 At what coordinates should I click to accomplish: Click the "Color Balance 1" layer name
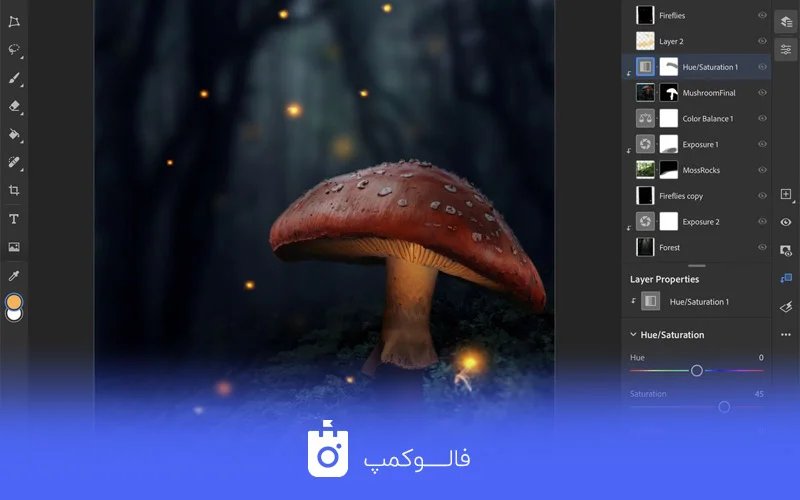coord(708,118)
